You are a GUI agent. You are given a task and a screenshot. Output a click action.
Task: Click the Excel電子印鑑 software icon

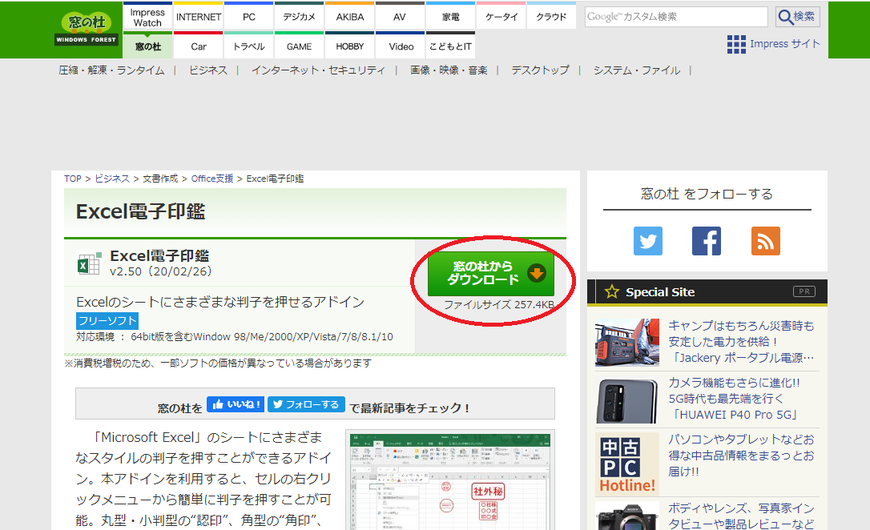tap(89, 264)
